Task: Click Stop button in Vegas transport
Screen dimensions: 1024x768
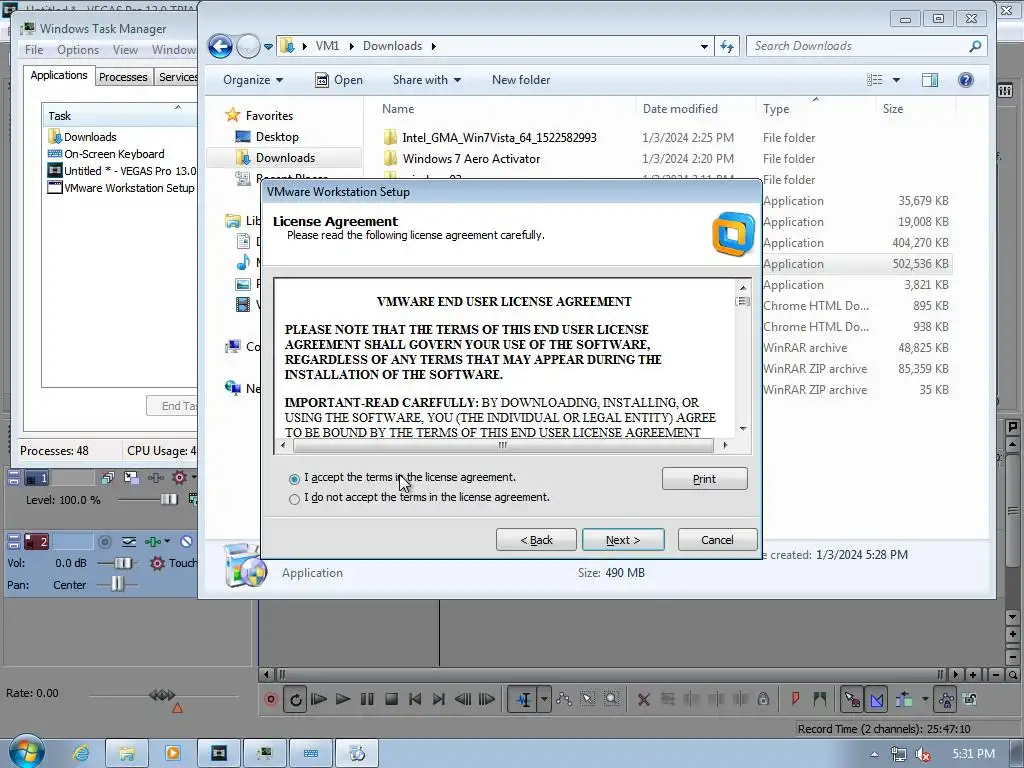Action: pyautogui.click(x=391, y=699)
